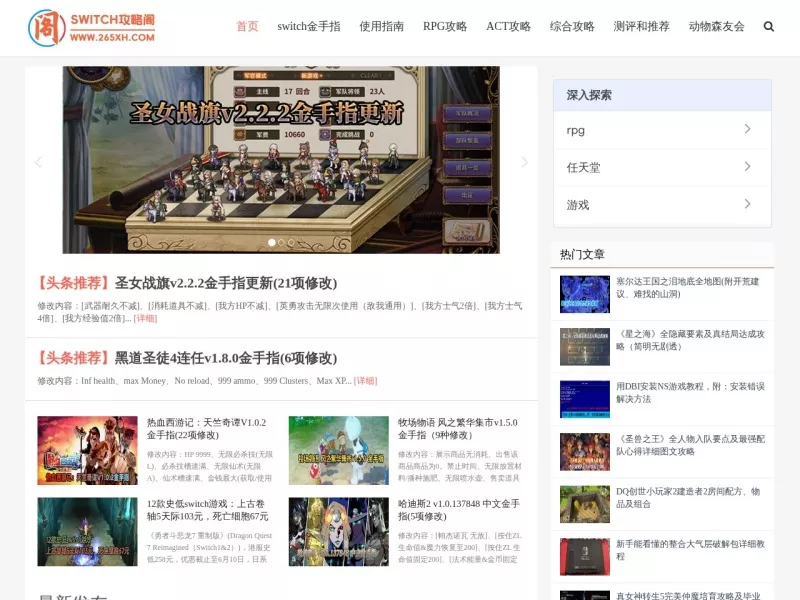Select the second carousel dot indicator

coord(281,242)
